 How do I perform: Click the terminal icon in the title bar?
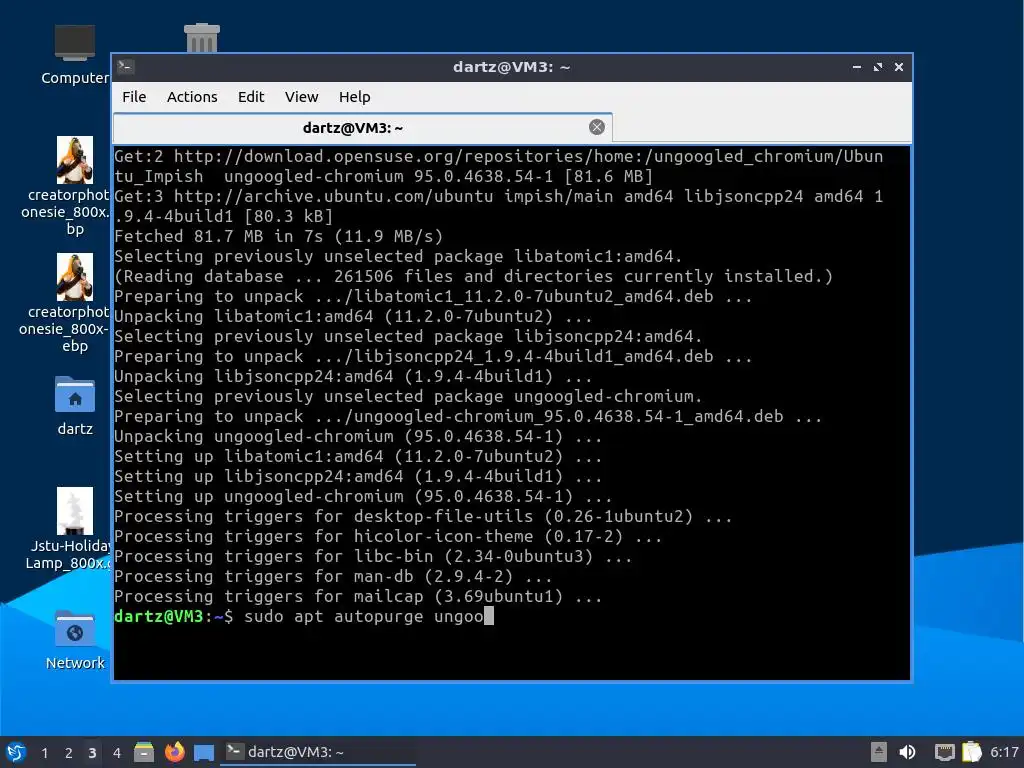[x=126, y=67]
